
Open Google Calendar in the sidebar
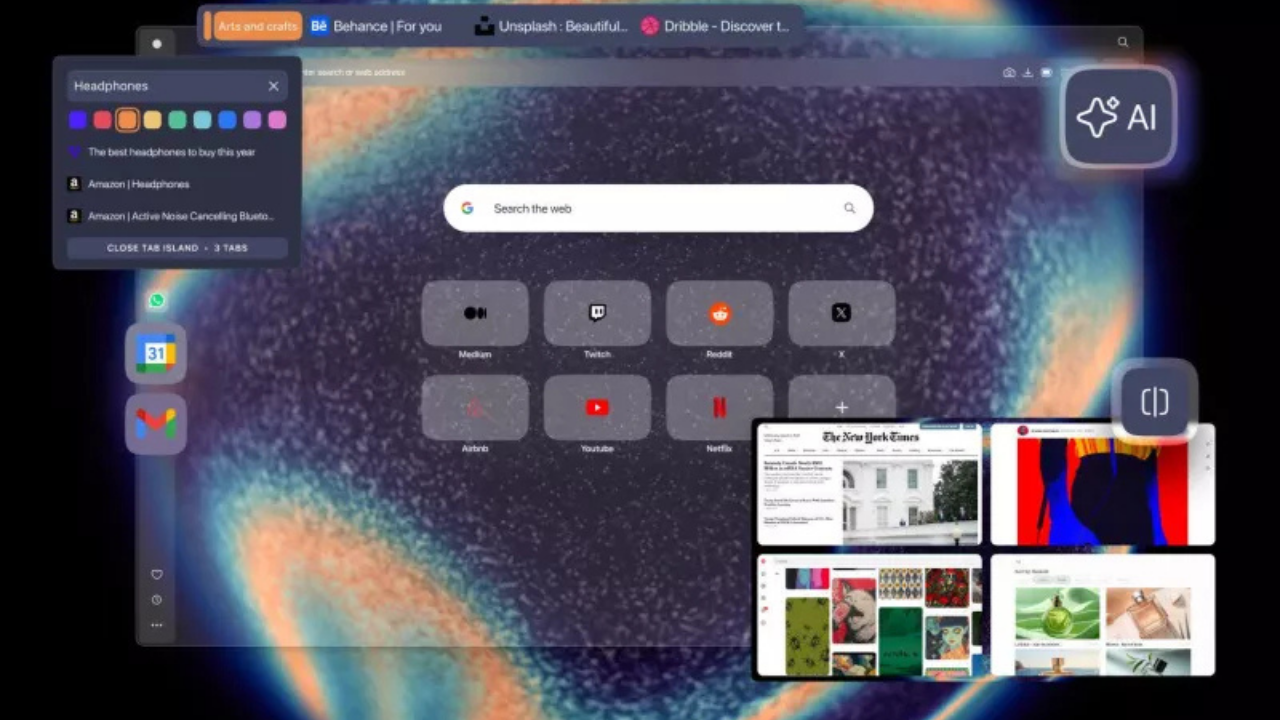tap(156, 354)
